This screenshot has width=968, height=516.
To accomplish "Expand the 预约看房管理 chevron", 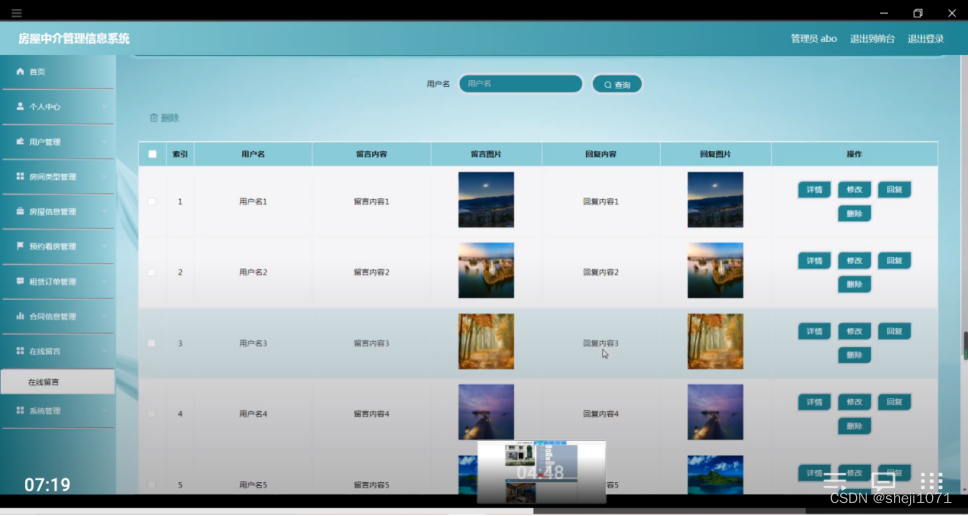I will coord(104,246).
